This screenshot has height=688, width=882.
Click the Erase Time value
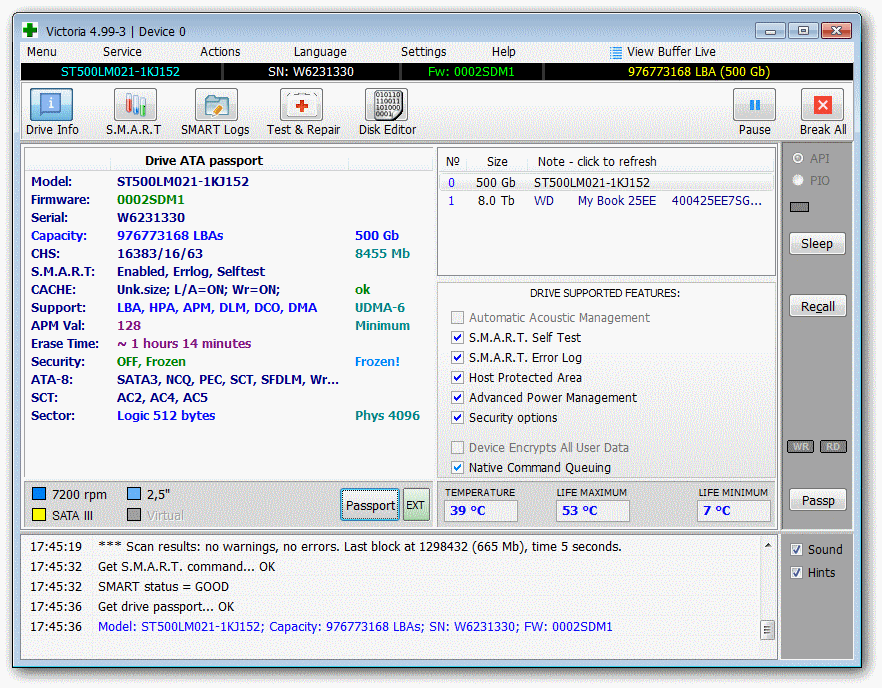pos(184,344)
